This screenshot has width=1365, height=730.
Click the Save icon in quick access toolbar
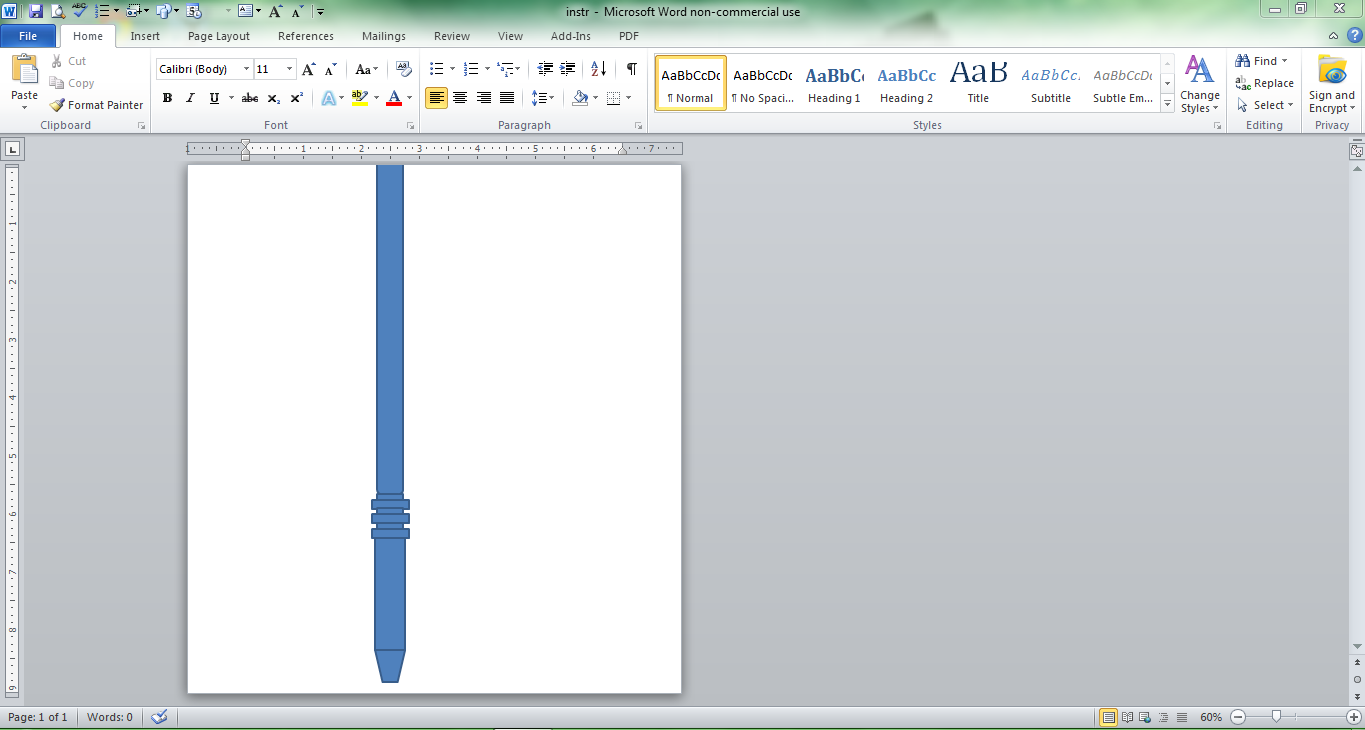point(36,11)
